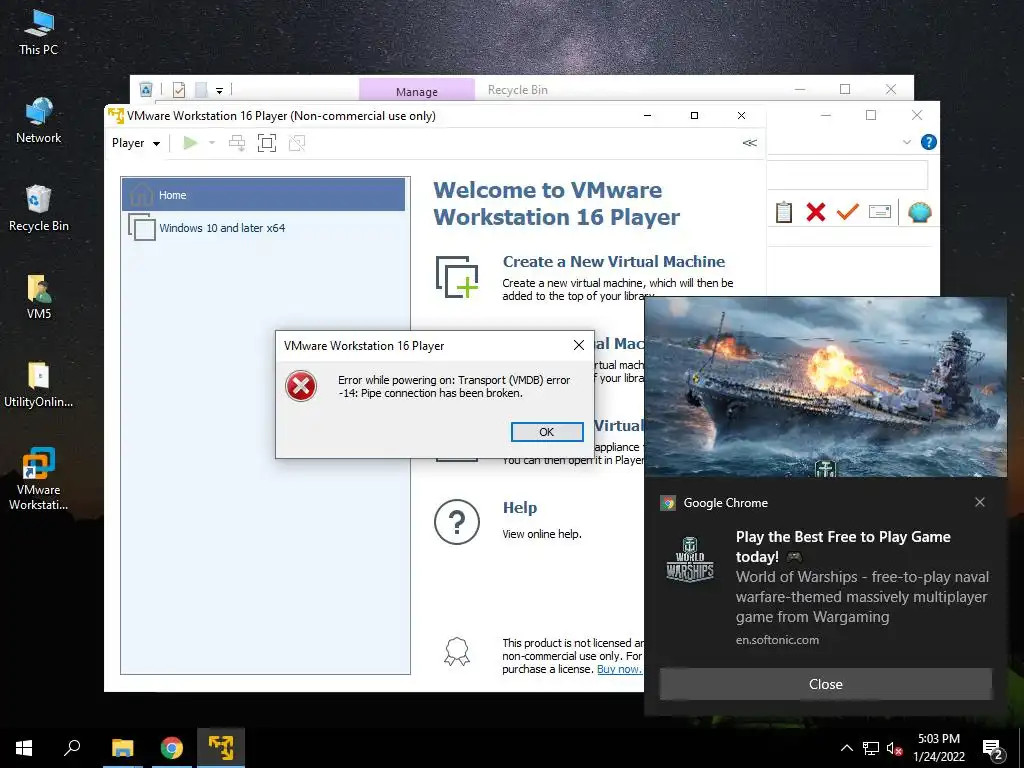Click the taskbar search magnifier
The image size is (1024, 768).
click(x=72, y=748)
